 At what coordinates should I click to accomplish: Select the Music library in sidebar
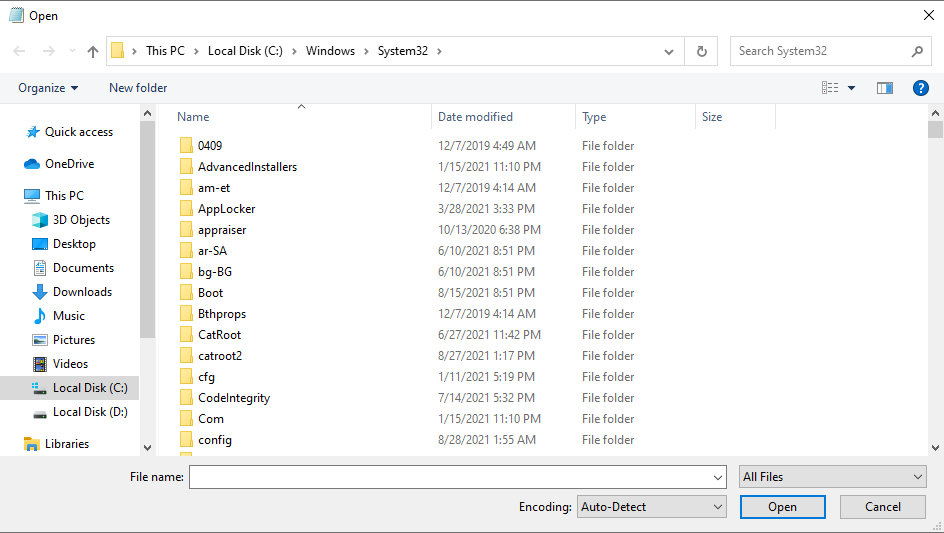click(x=69, y=316)
